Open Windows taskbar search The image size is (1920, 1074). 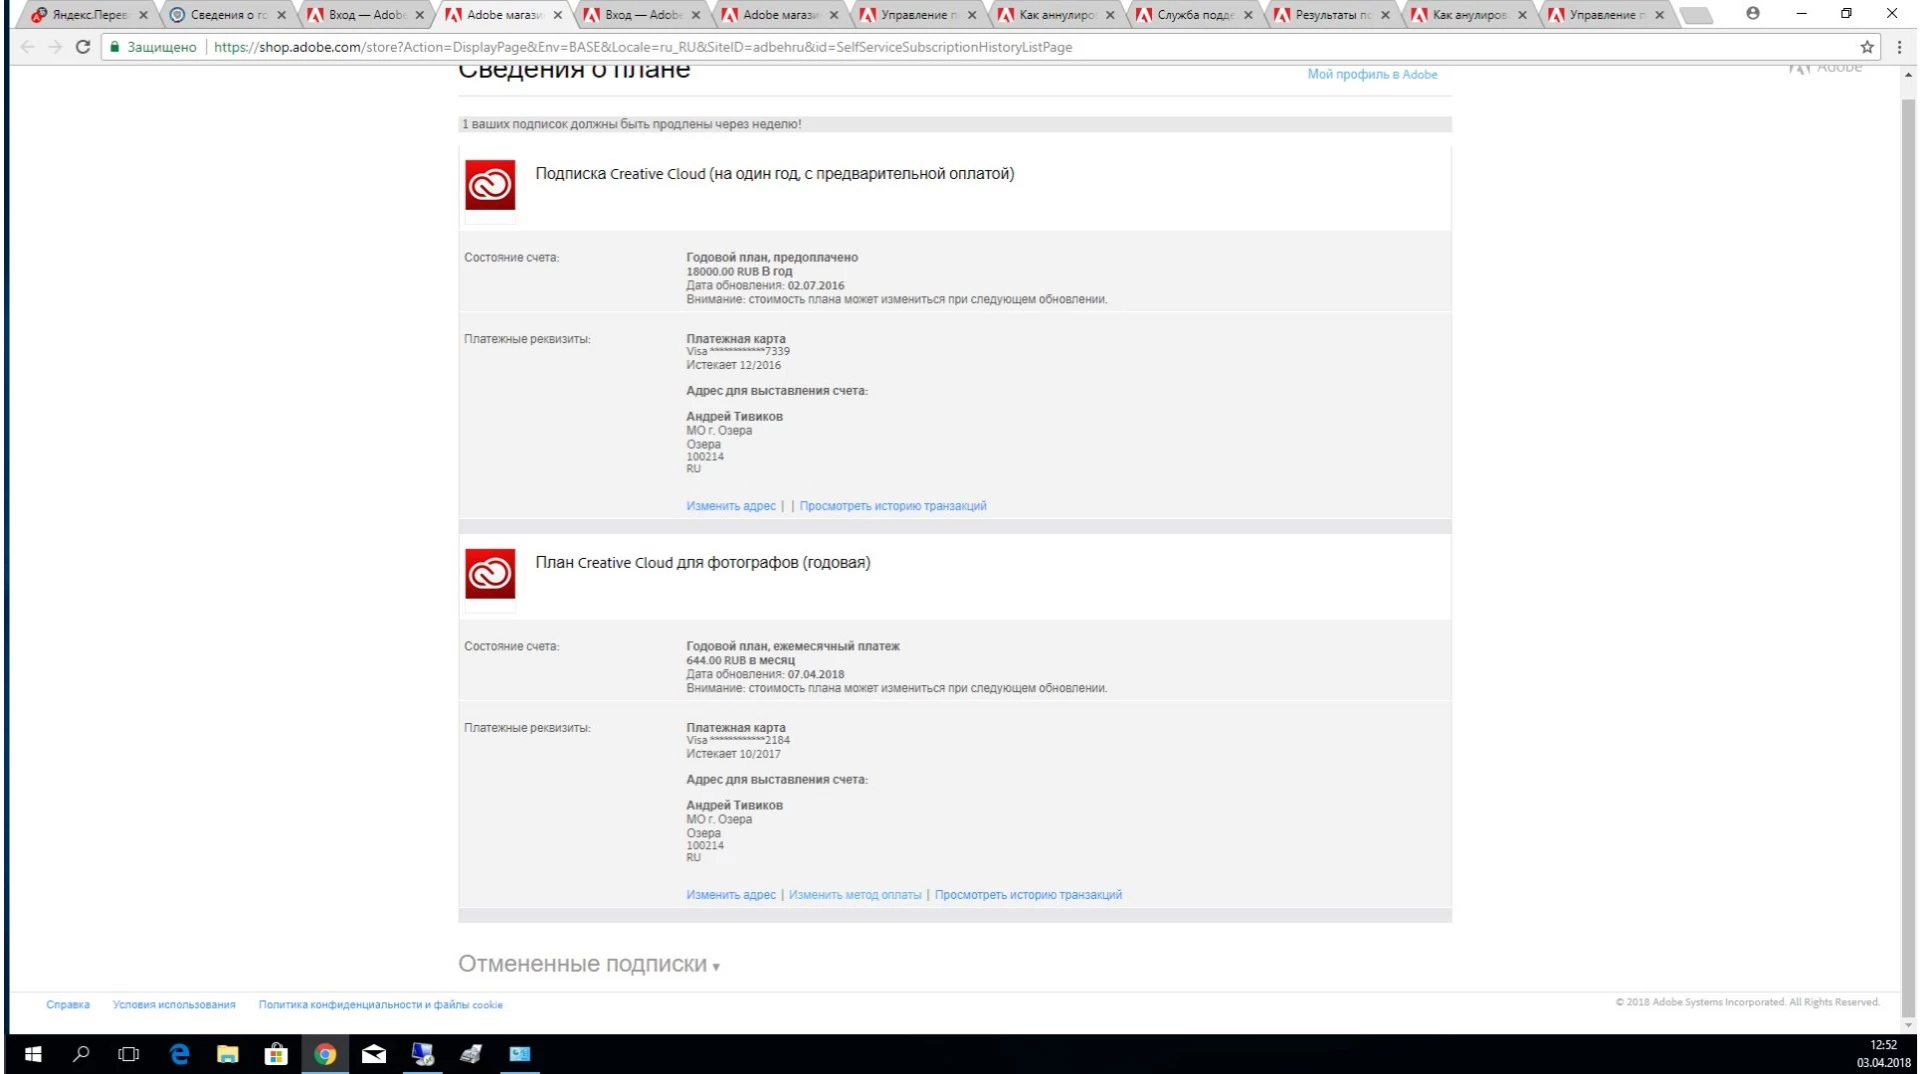81,1054
